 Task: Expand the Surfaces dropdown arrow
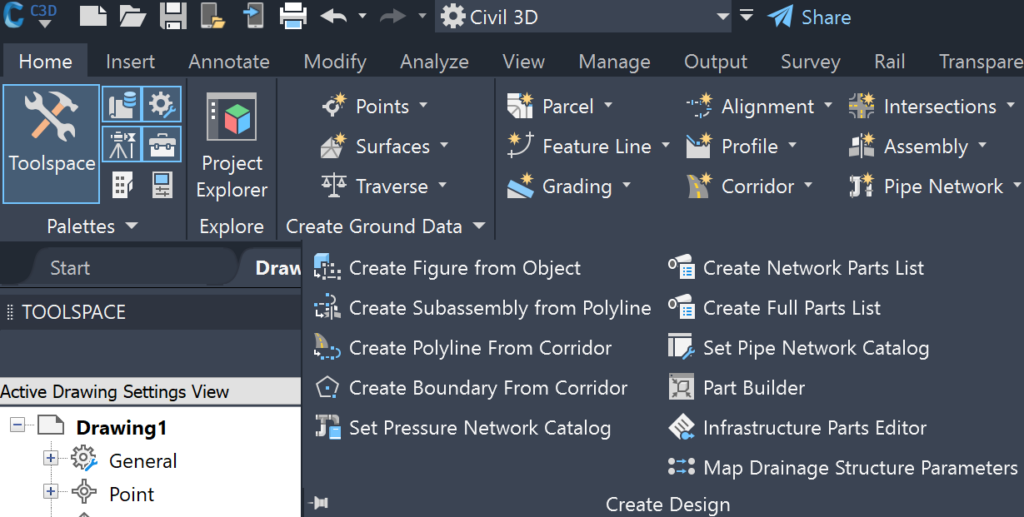(x=444, y=146)
